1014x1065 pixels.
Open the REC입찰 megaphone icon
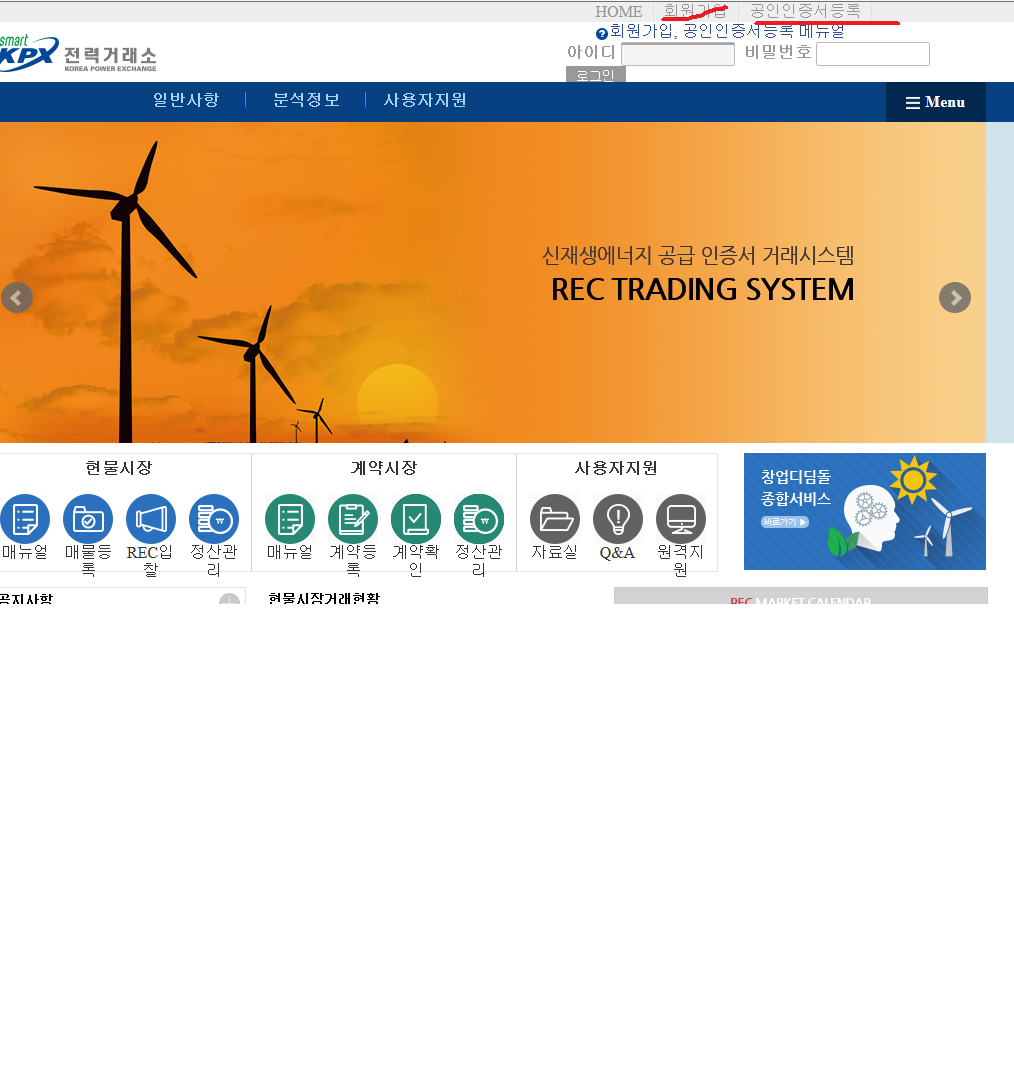[x=151, y=519]
